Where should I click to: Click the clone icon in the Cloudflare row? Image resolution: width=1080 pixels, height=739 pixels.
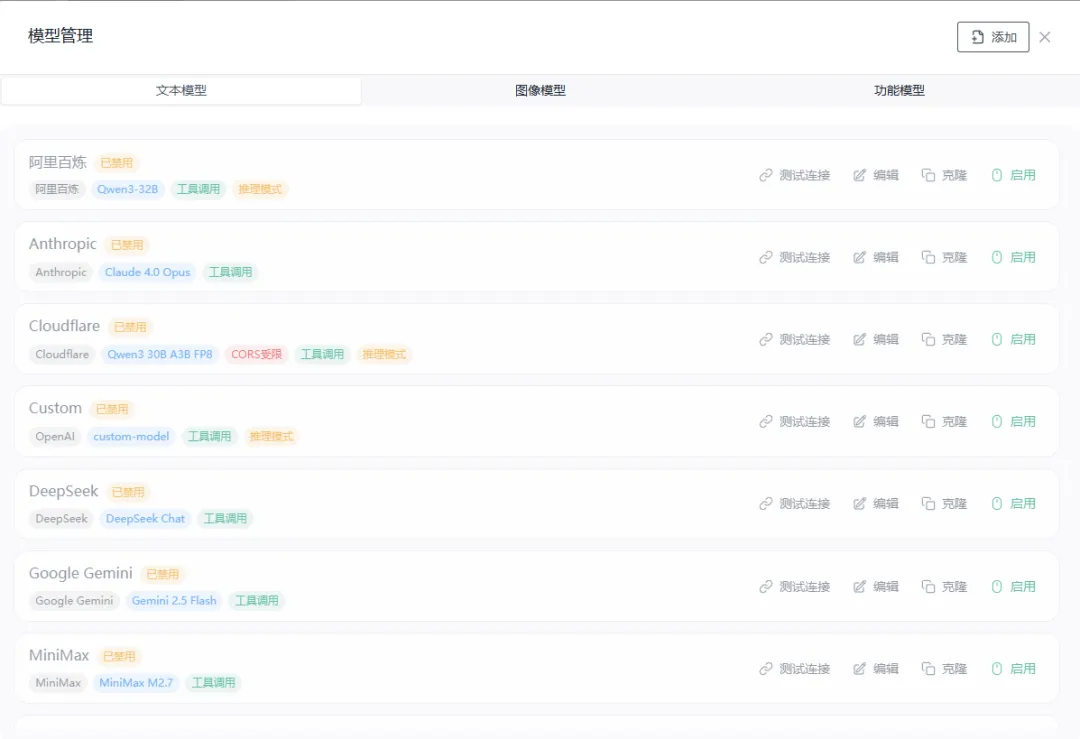click(928, 340)
